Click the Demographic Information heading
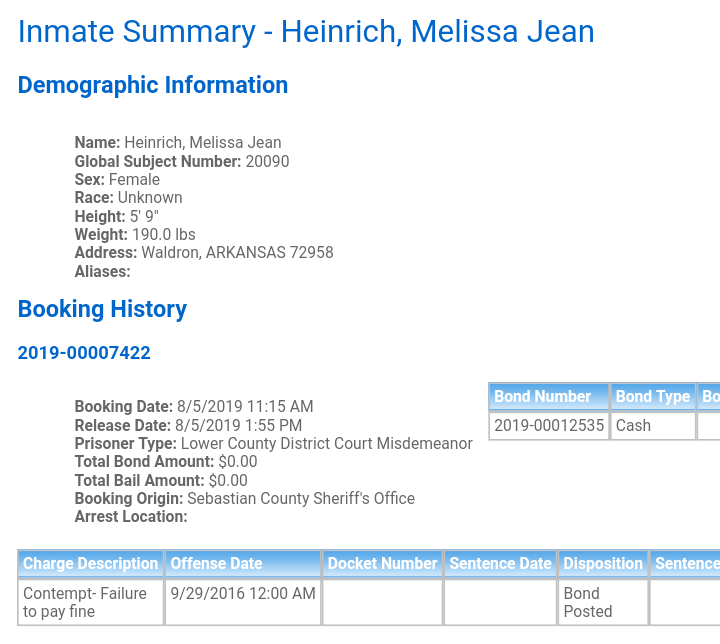Viewport: 720px width, 644px height. (153, 85)
